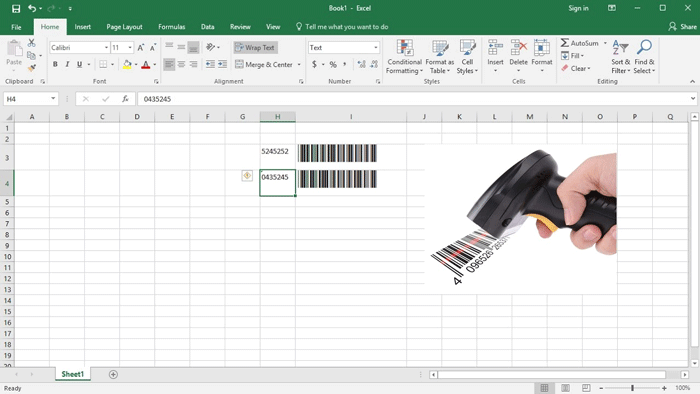
Task: Toggle Bold formatting button
Action: click(x=55, y=64)
